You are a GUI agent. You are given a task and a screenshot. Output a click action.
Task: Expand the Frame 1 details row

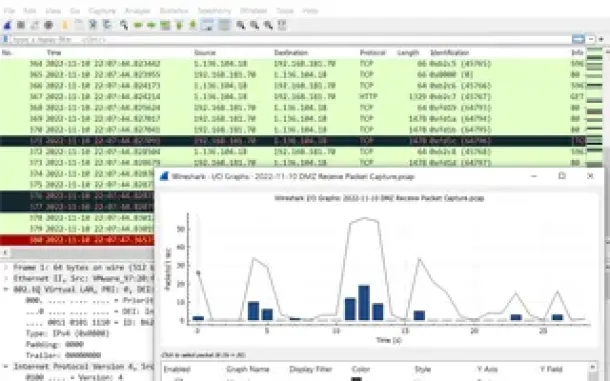[x=5, y=268]
